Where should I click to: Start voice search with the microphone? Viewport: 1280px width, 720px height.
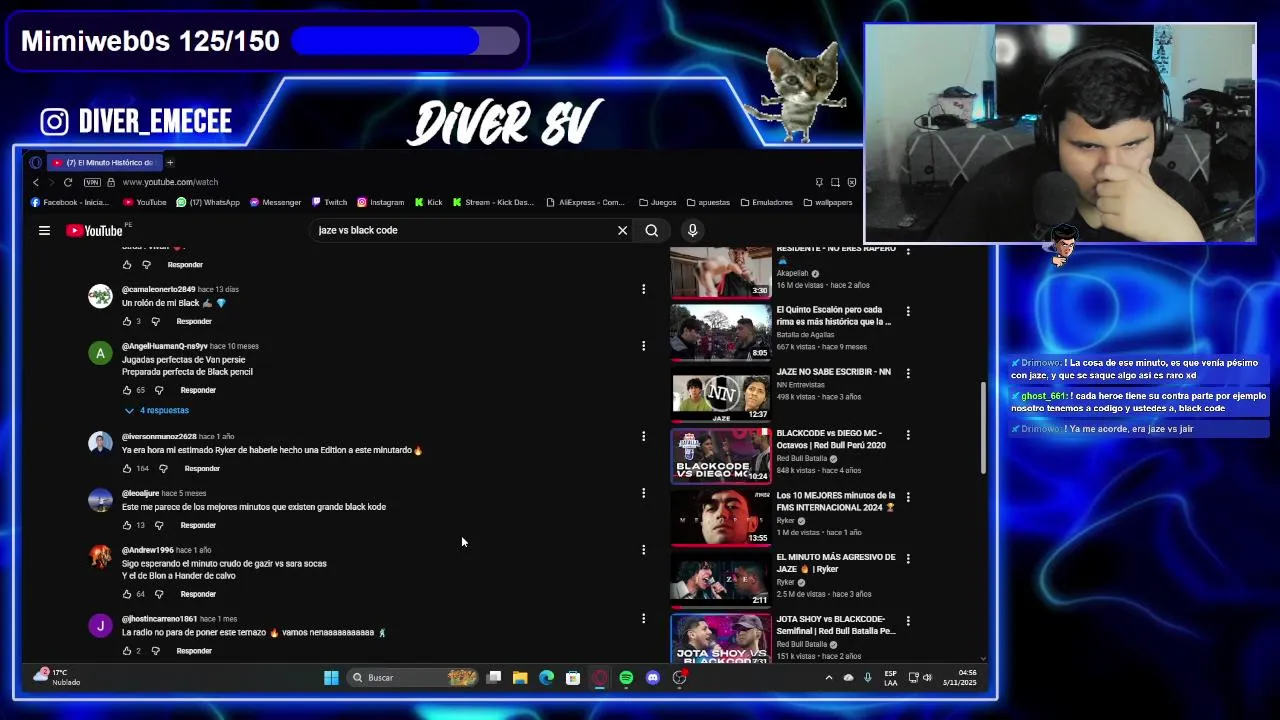tap(692, 230)
